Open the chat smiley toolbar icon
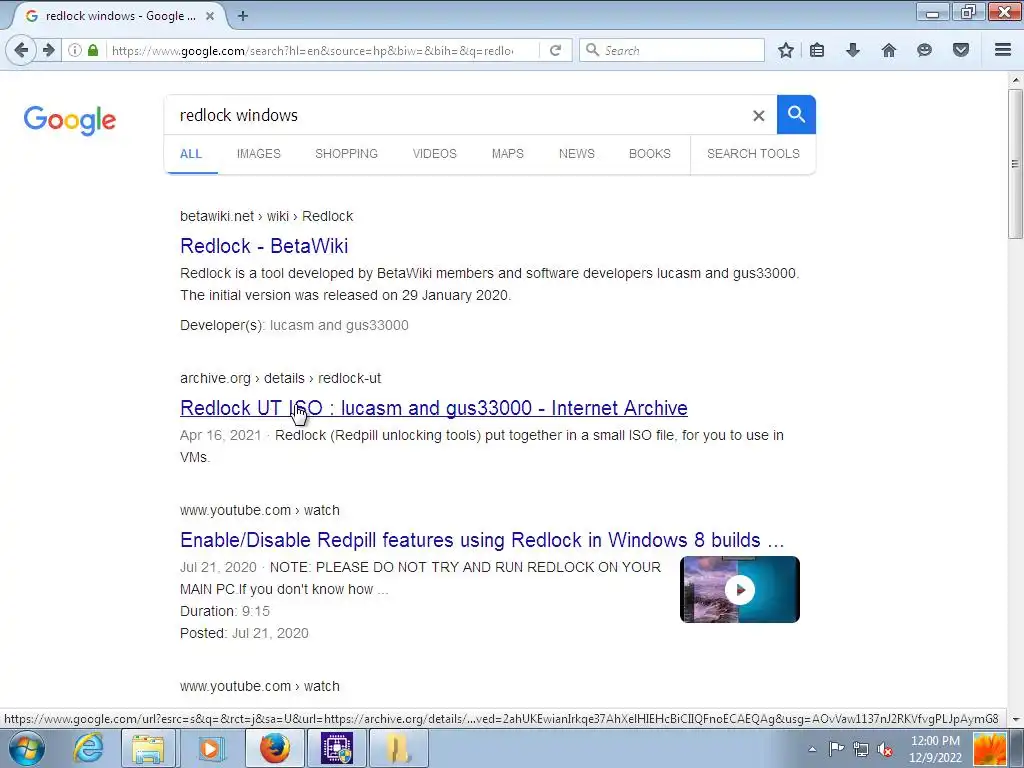The height and width of the screenshot is (768, 1024). (924, 50)
